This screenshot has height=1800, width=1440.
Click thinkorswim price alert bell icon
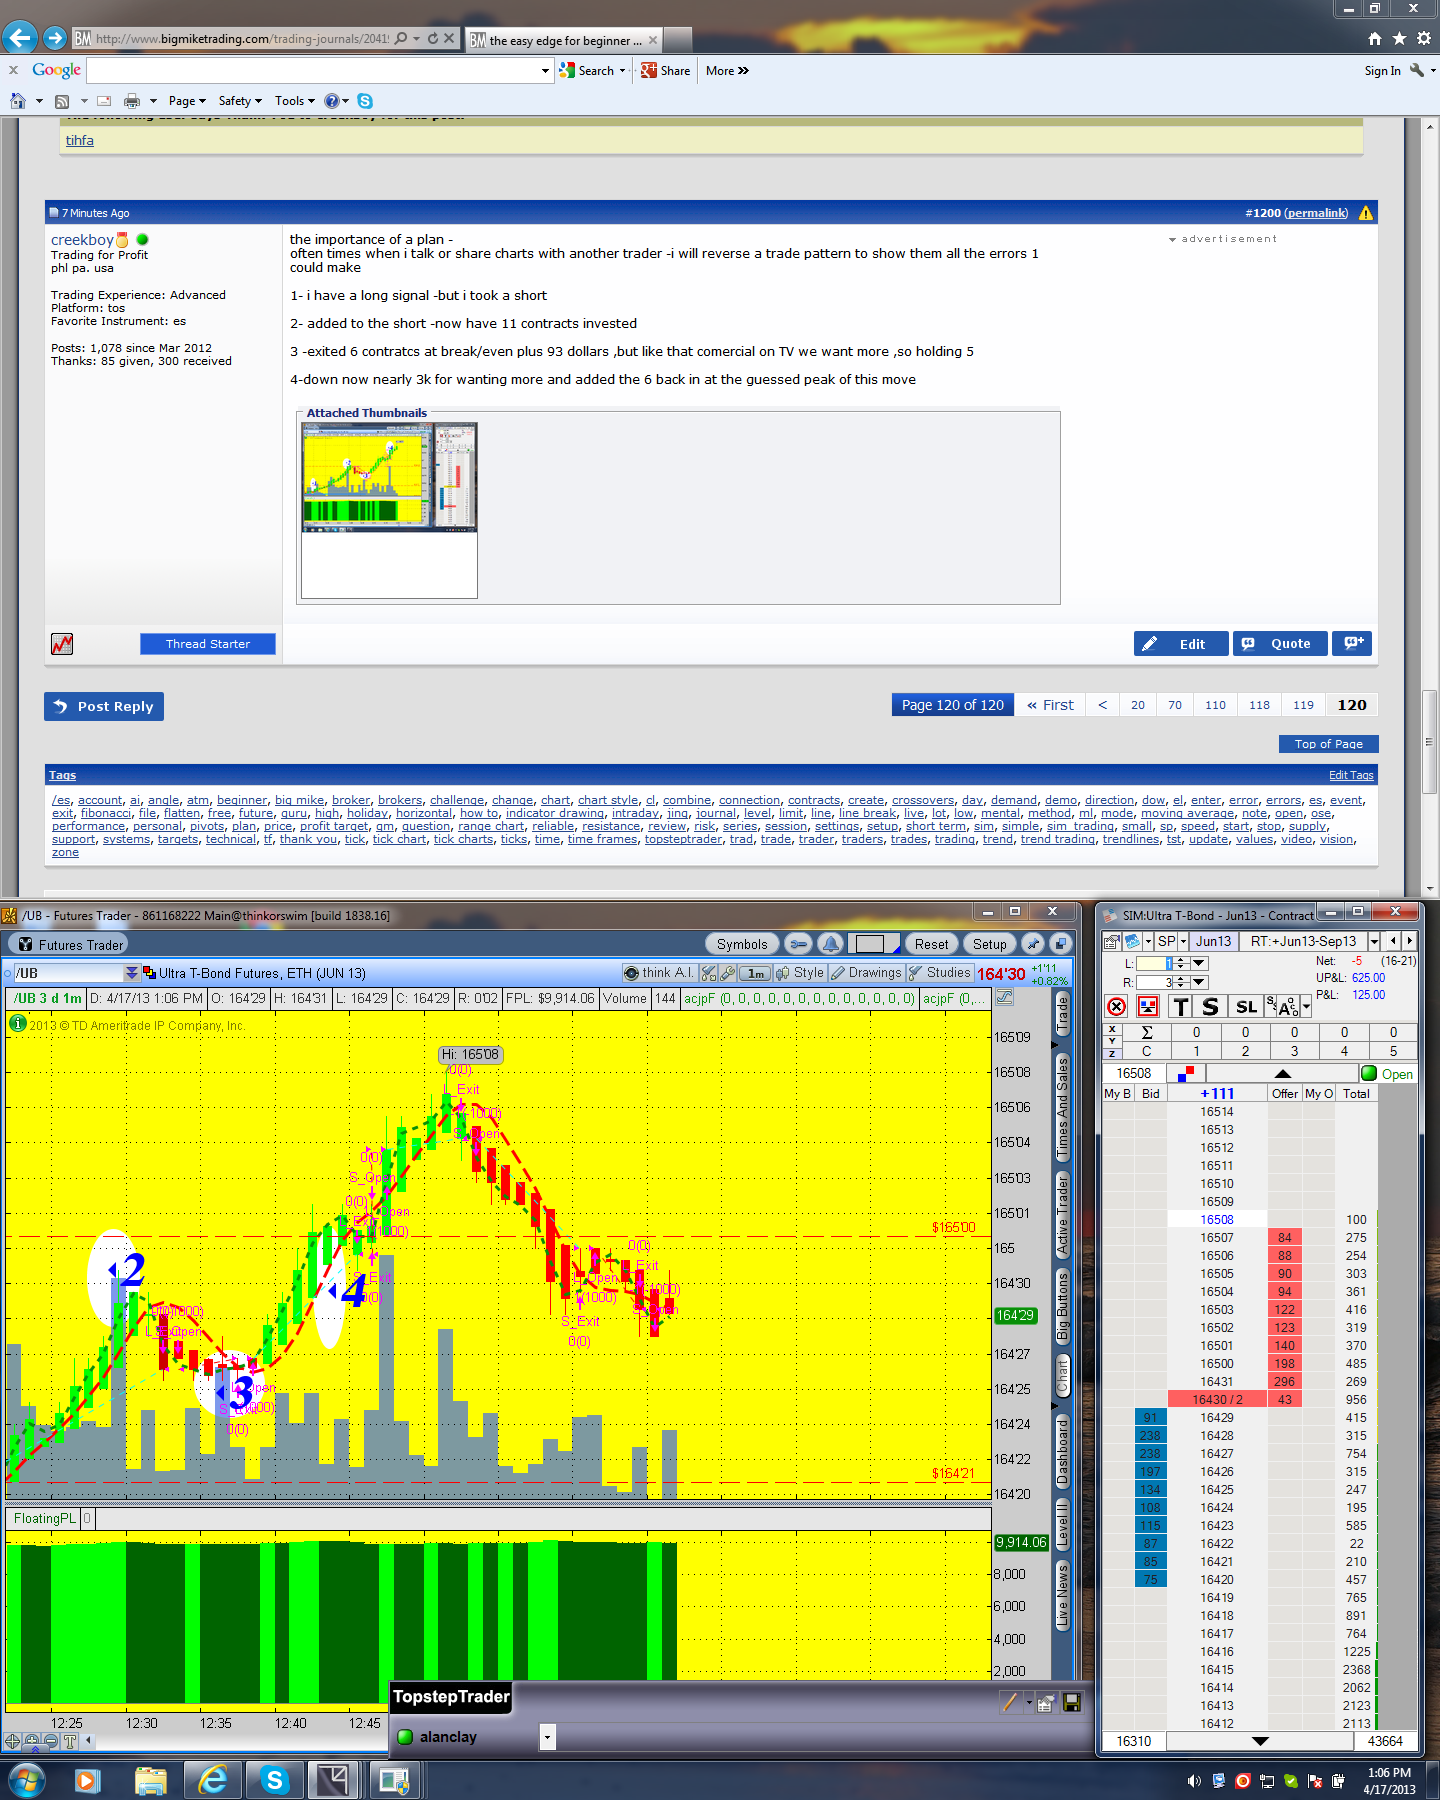[x=830, y=944]
